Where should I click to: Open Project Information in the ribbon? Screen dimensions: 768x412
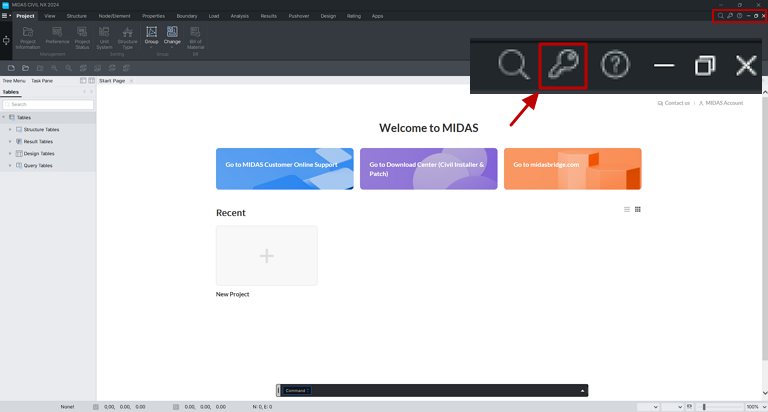[28, 38]
